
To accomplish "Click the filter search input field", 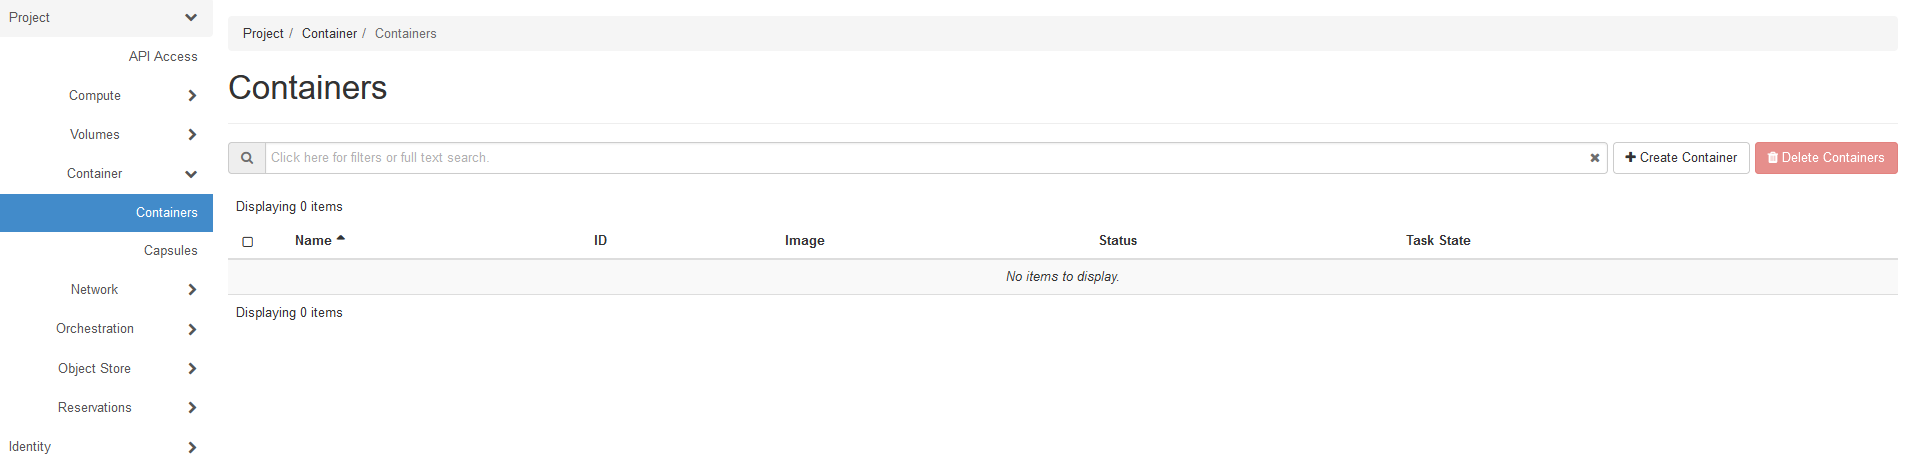I will pyautogui.click(x=925, y=158).
